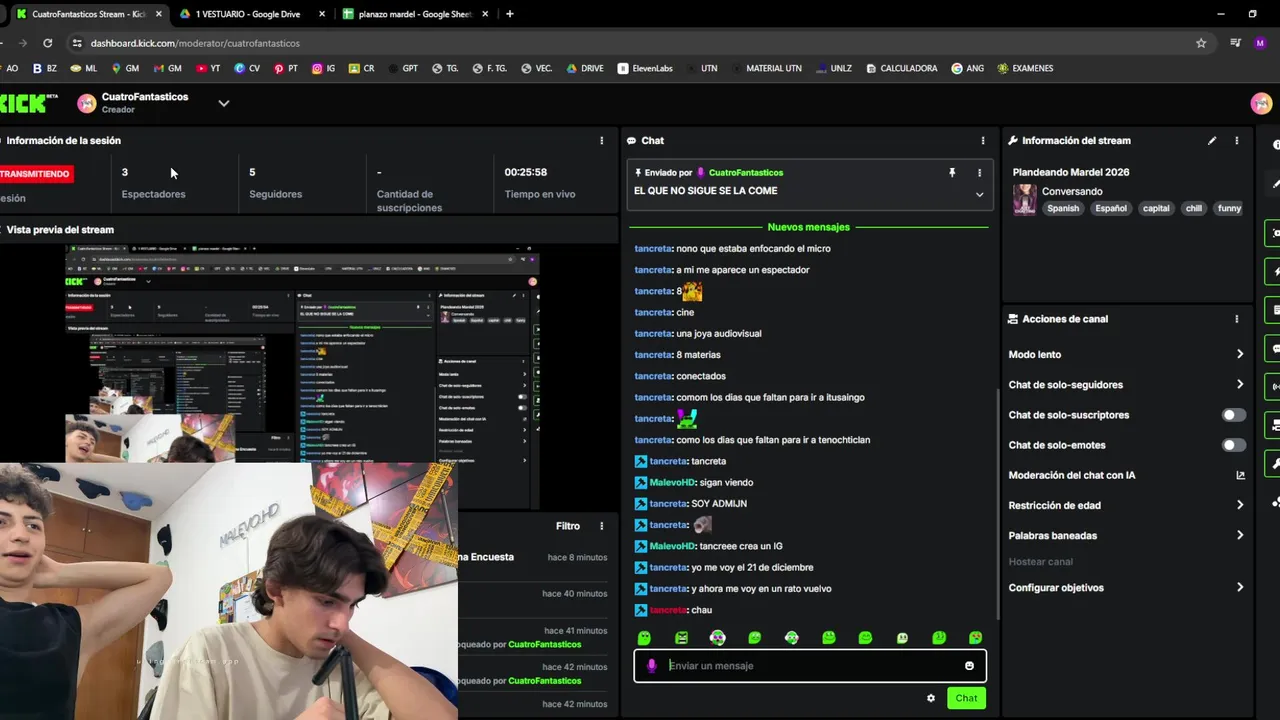
Task: Open browser profile avatar M
Action: (1260, 43)
